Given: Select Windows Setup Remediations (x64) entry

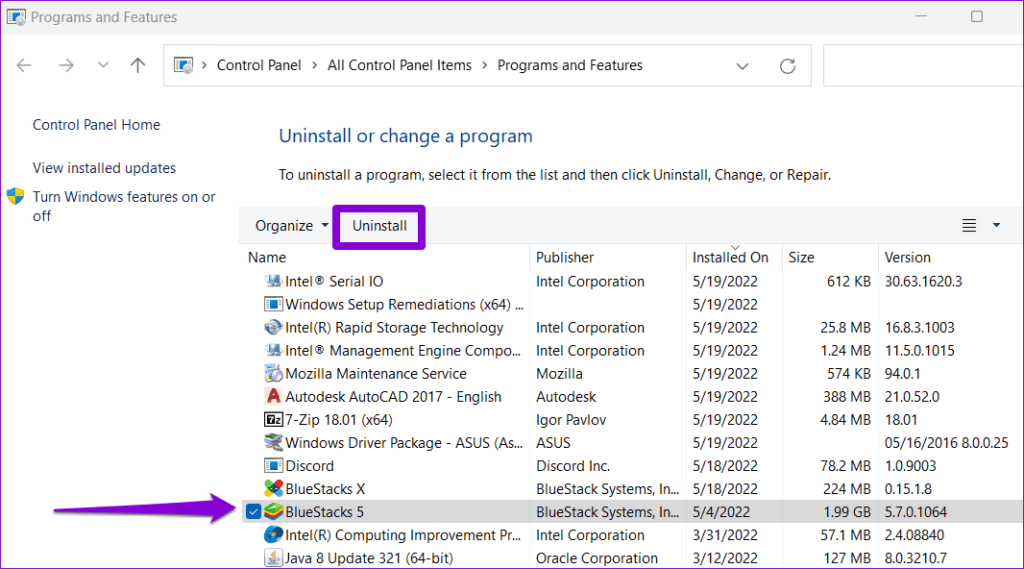Looking at the screenshot, I should click(x=404, y=304).
